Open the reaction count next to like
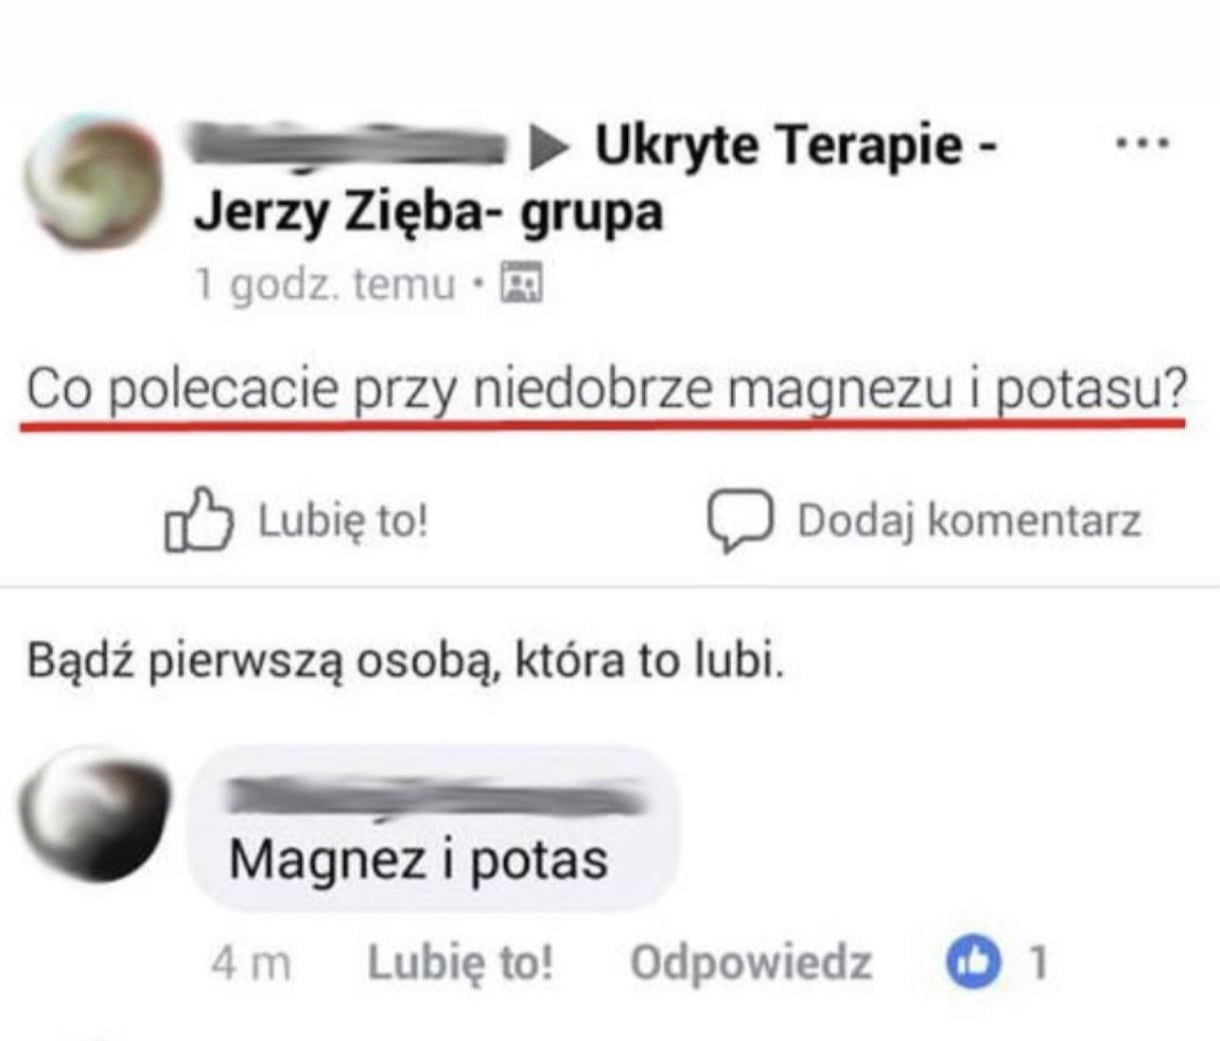This screenshot has height=1041, width=1220. pos(1039,963)
